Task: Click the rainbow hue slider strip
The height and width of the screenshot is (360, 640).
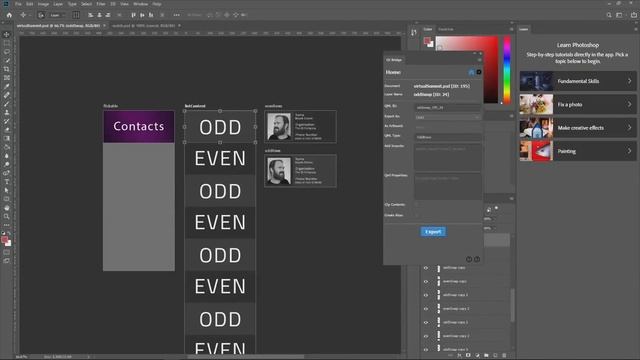Action: tap(507, 70)
